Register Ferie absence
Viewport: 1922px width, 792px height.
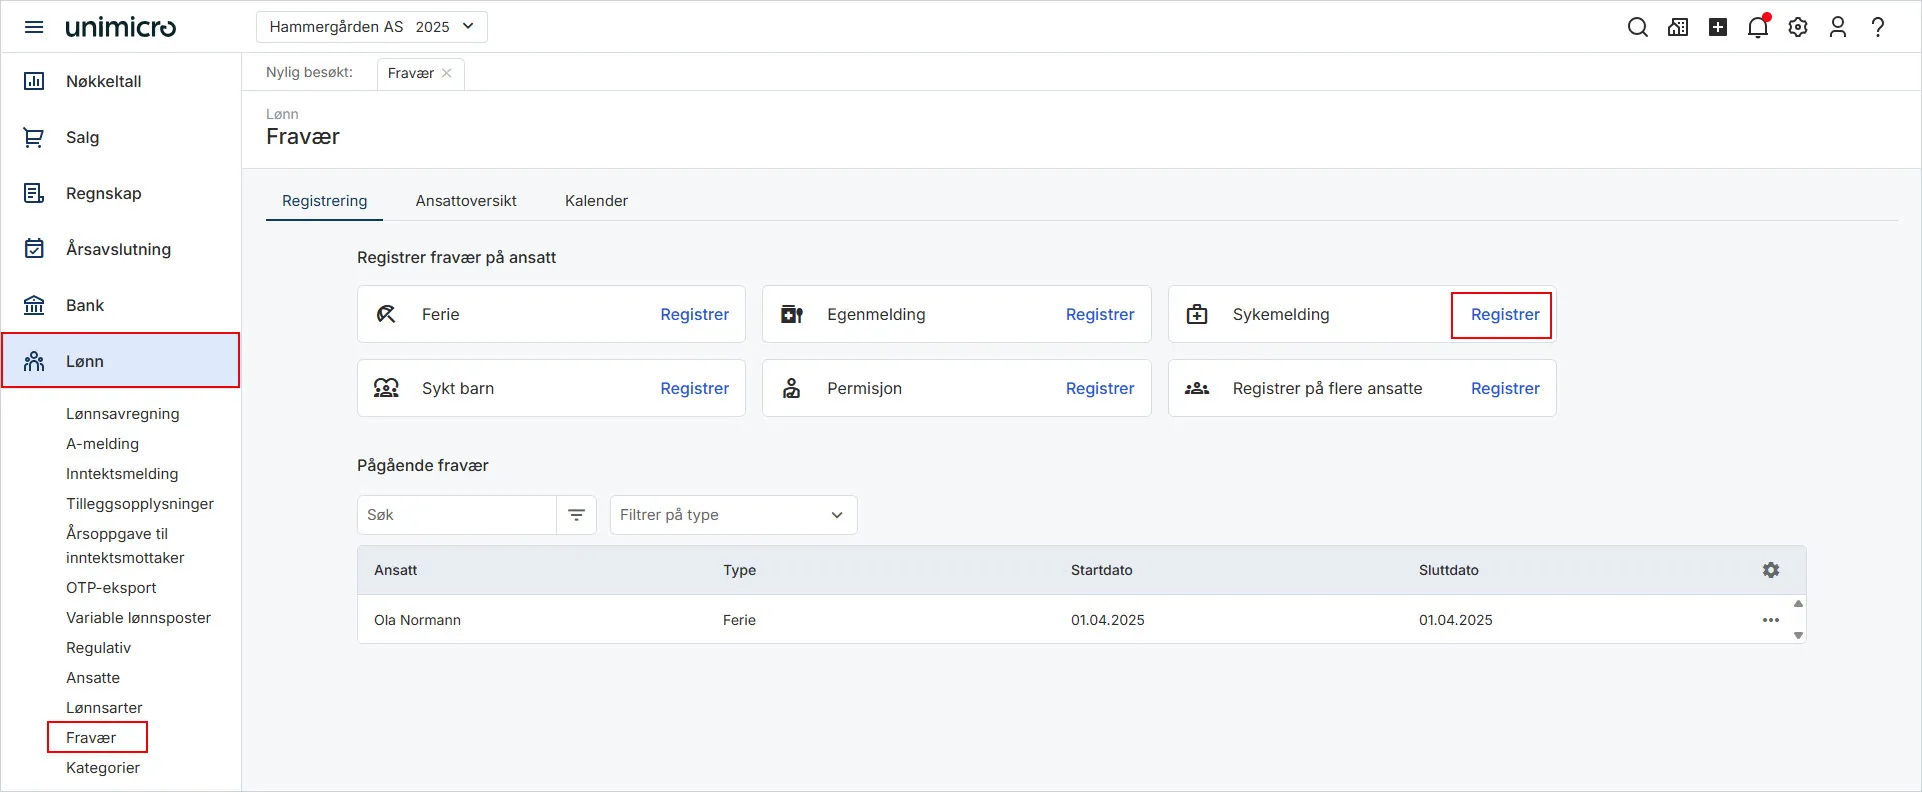(694, 314)
